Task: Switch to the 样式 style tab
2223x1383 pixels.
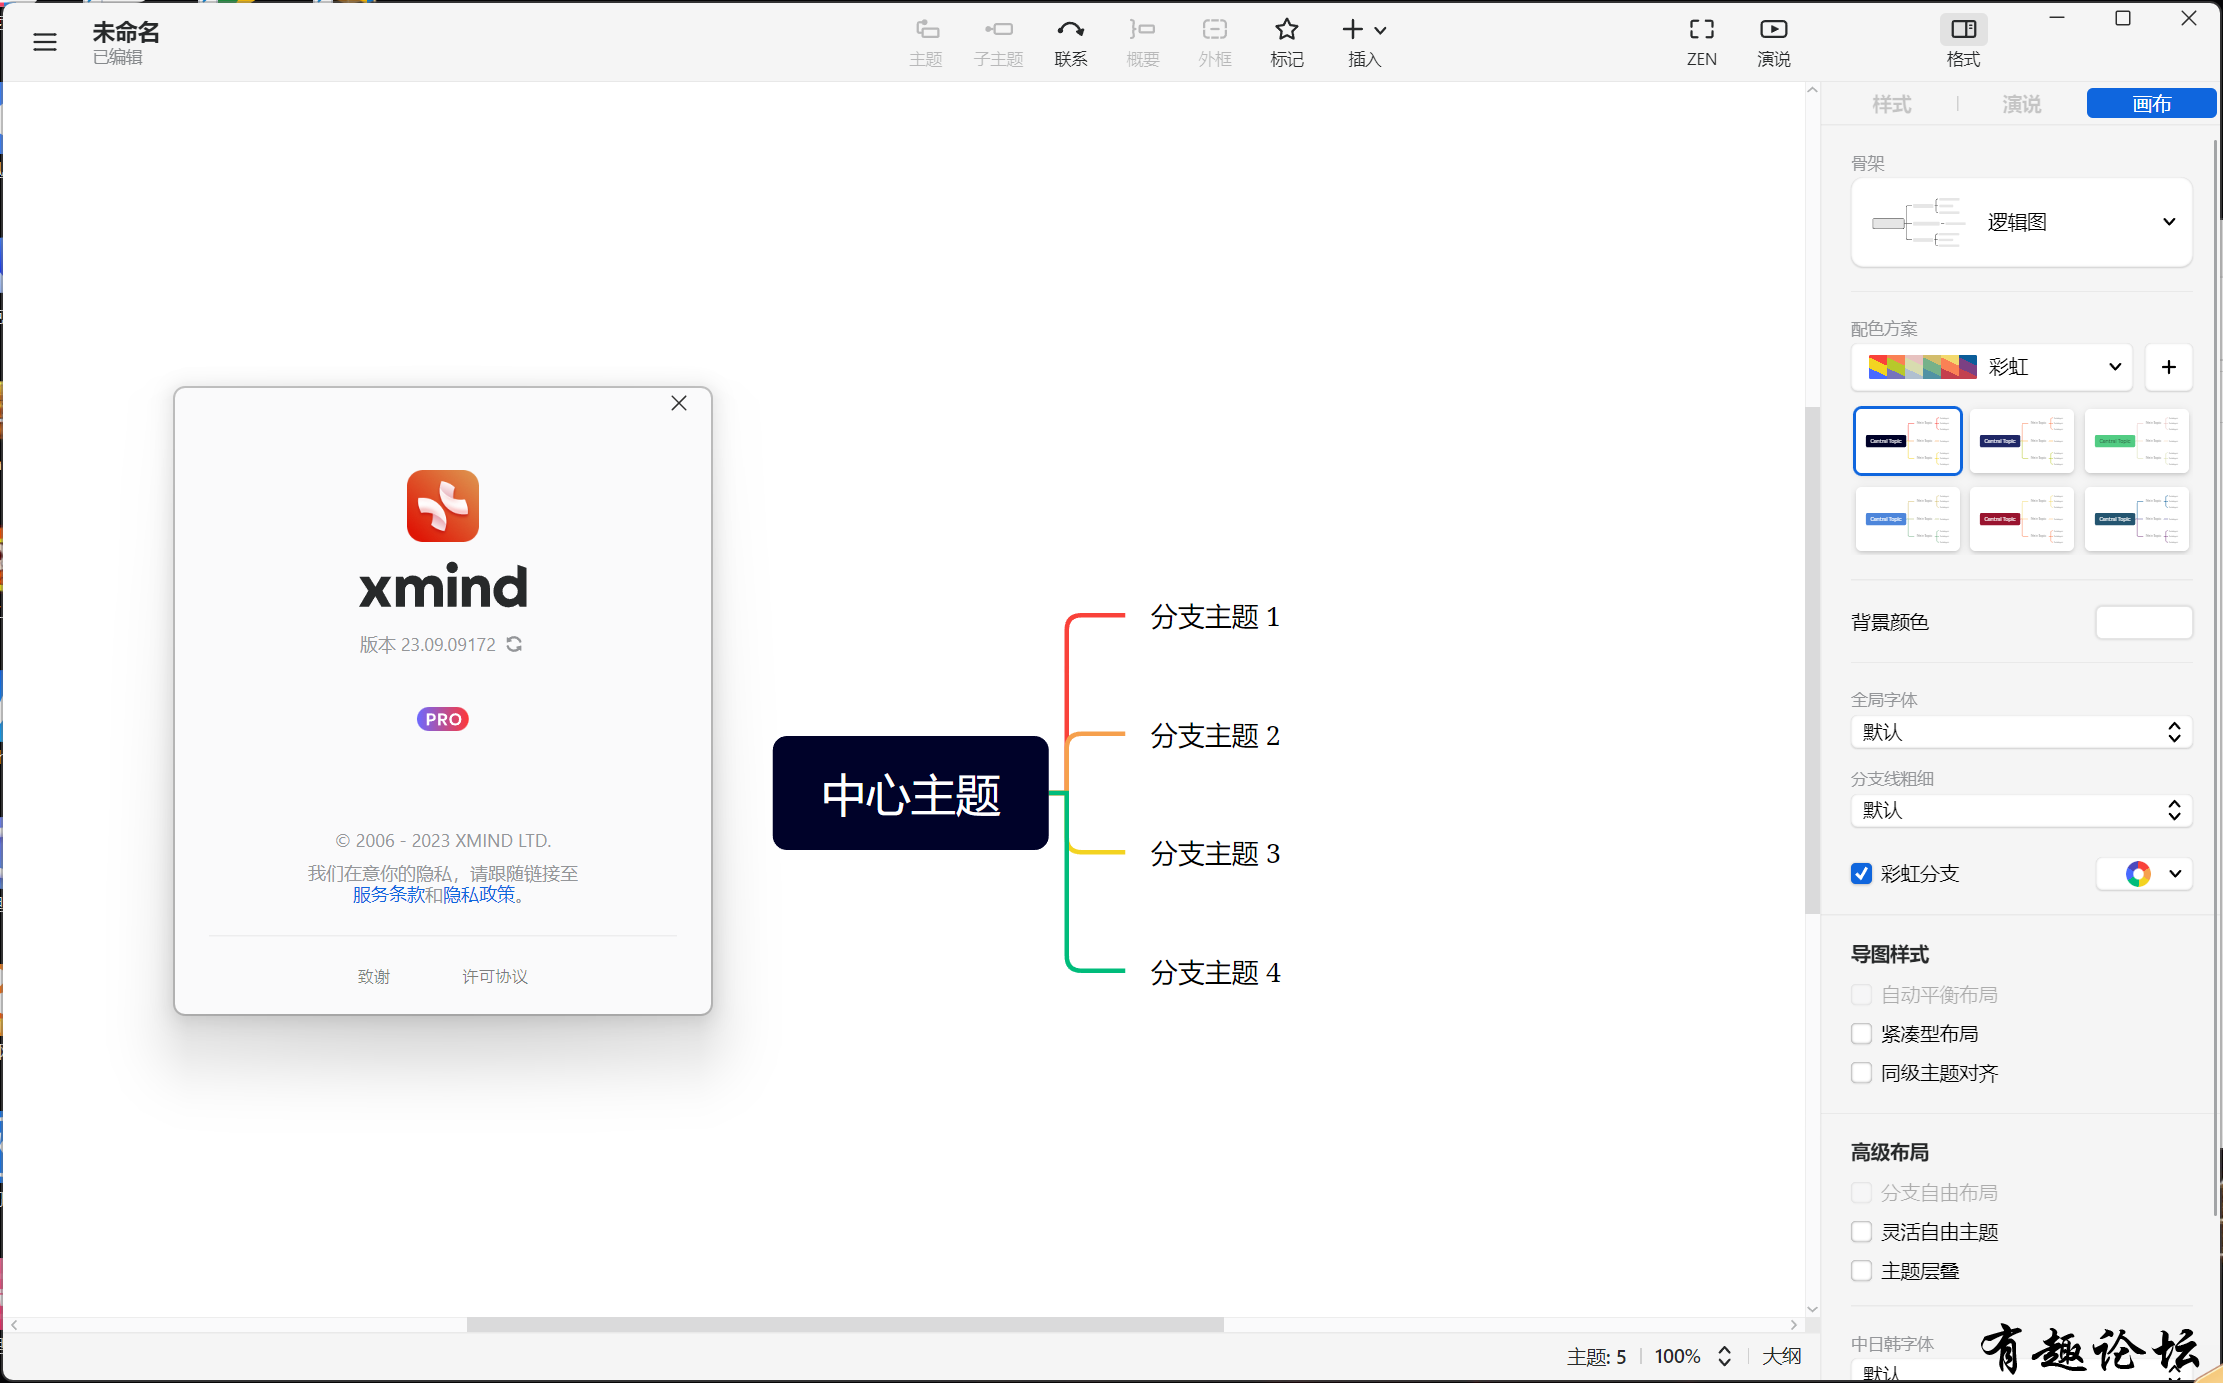Action: click(x=1891, y=104)
